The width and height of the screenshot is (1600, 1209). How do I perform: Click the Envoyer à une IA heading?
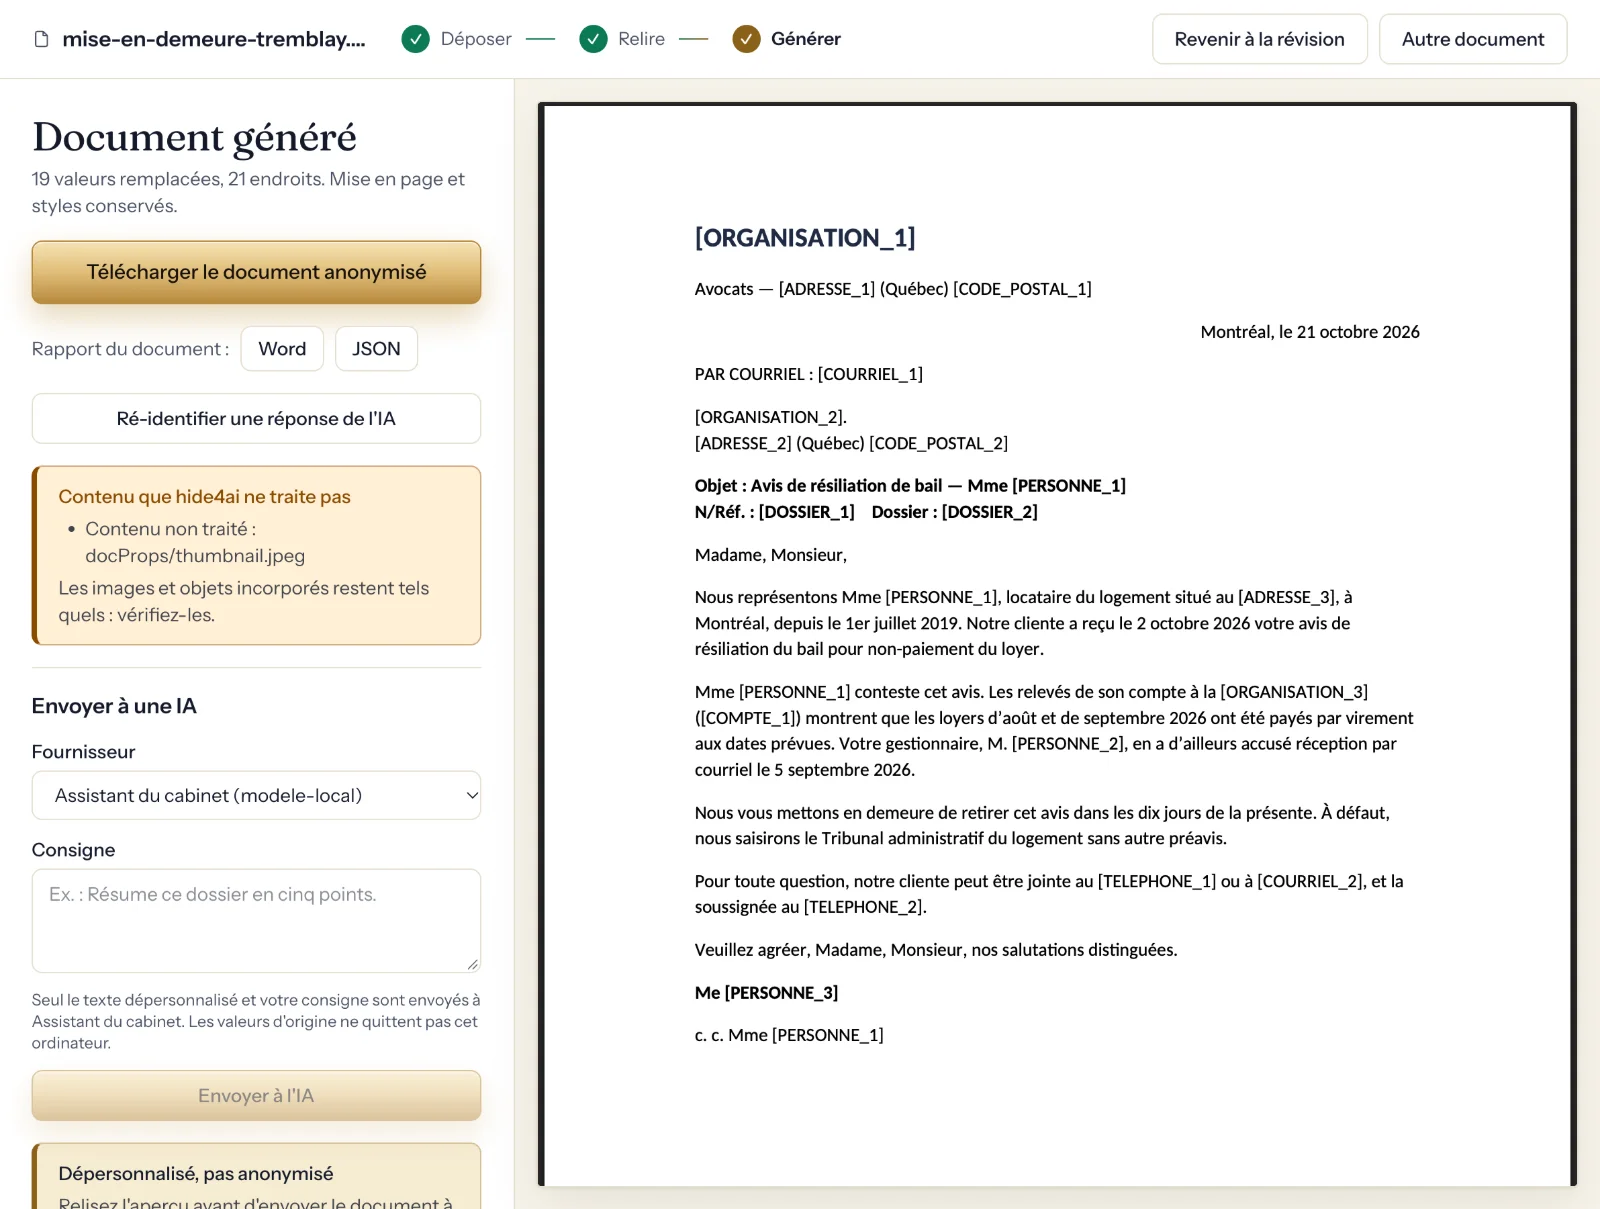tap(114, 706)
